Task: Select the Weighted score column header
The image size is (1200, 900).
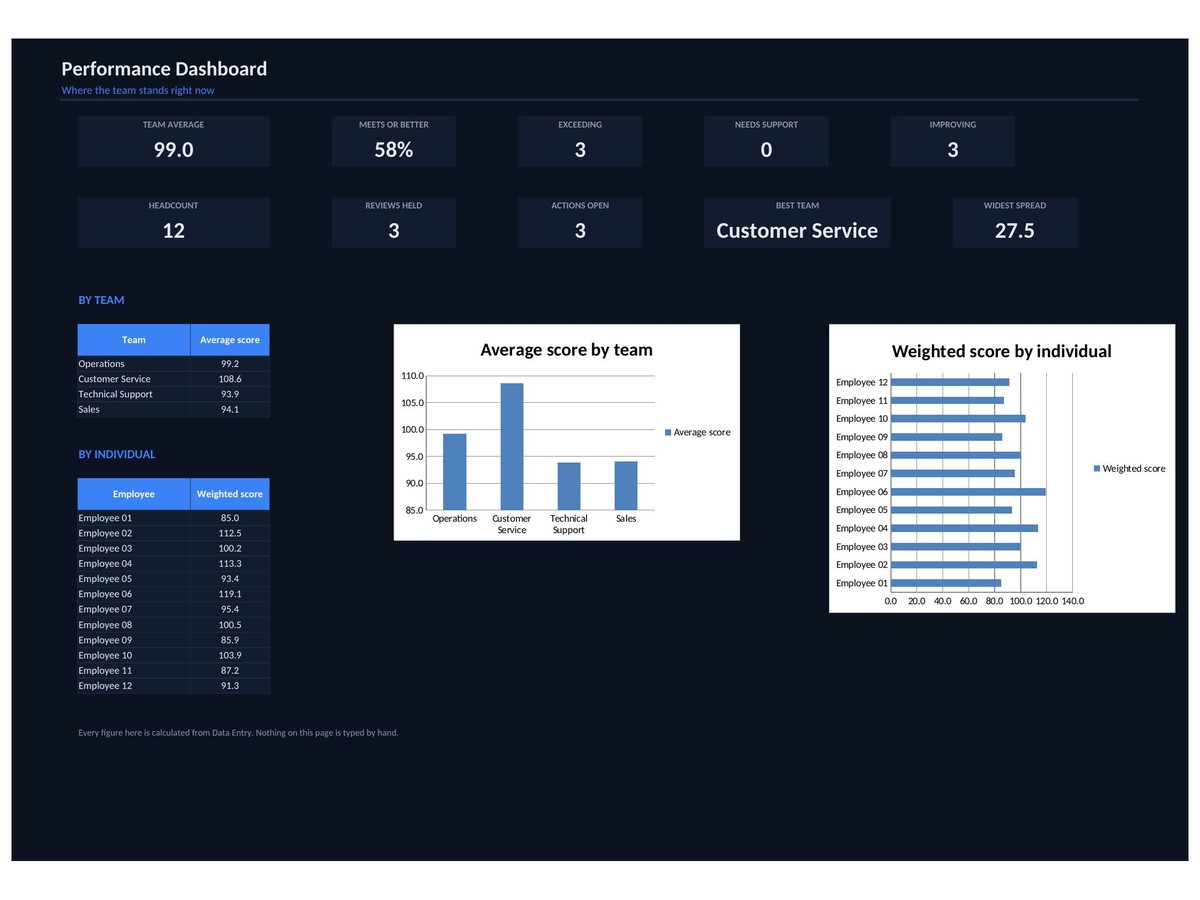Action: pos(230,494)
